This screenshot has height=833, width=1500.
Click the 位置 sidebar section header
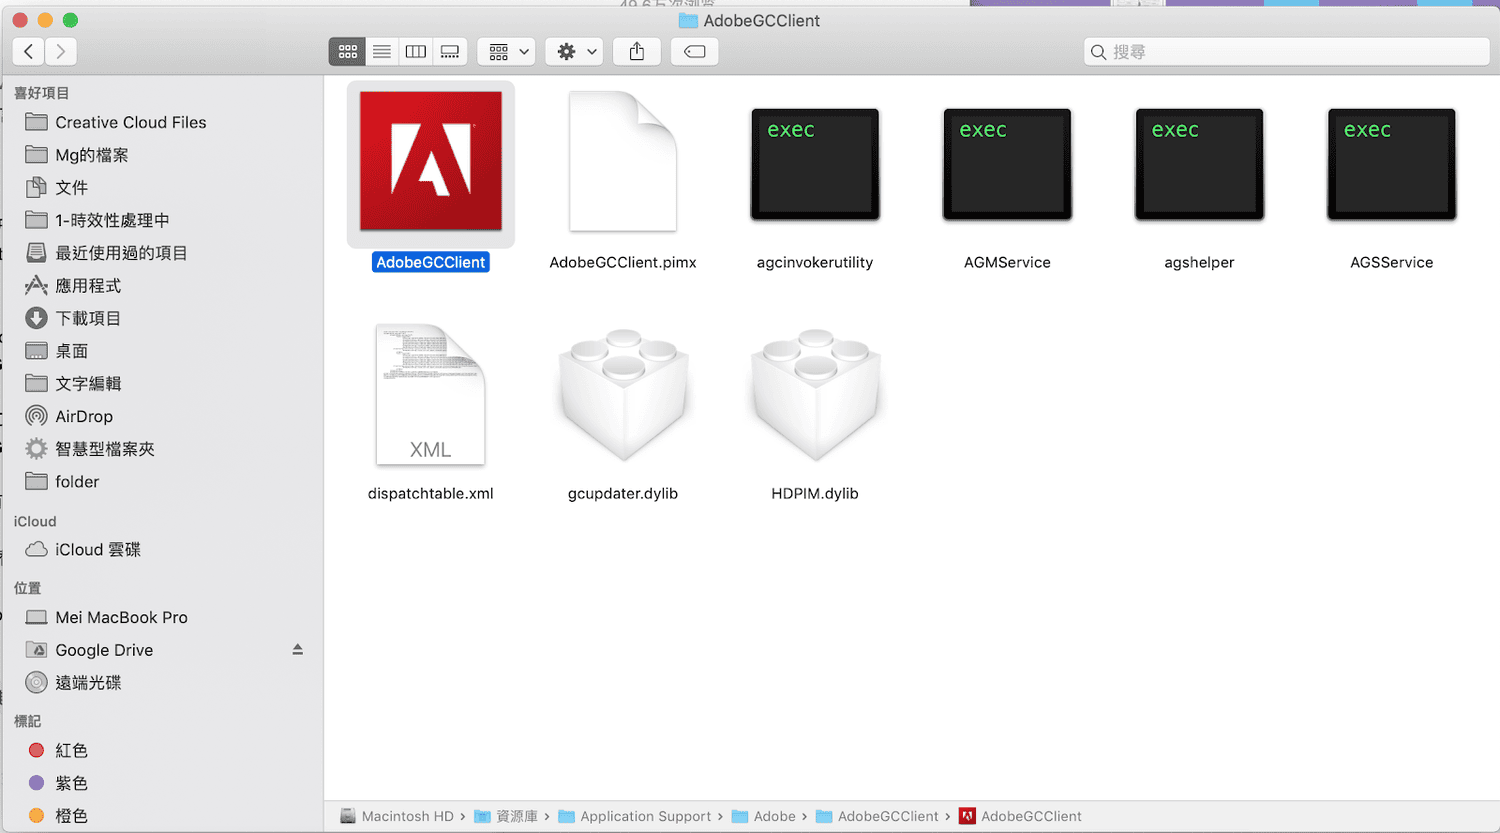[27, 588]
